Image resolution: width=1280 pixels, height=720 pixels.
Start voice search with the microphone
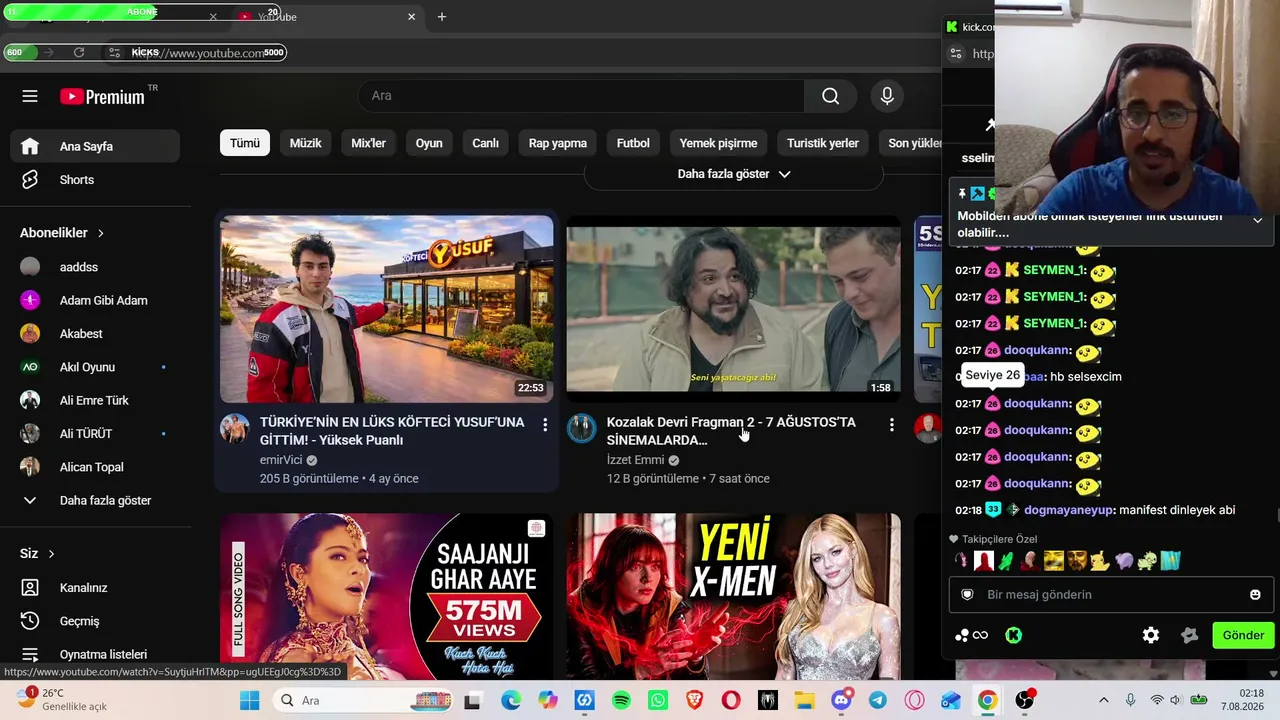pyautogui.click(x=887, y=96)
